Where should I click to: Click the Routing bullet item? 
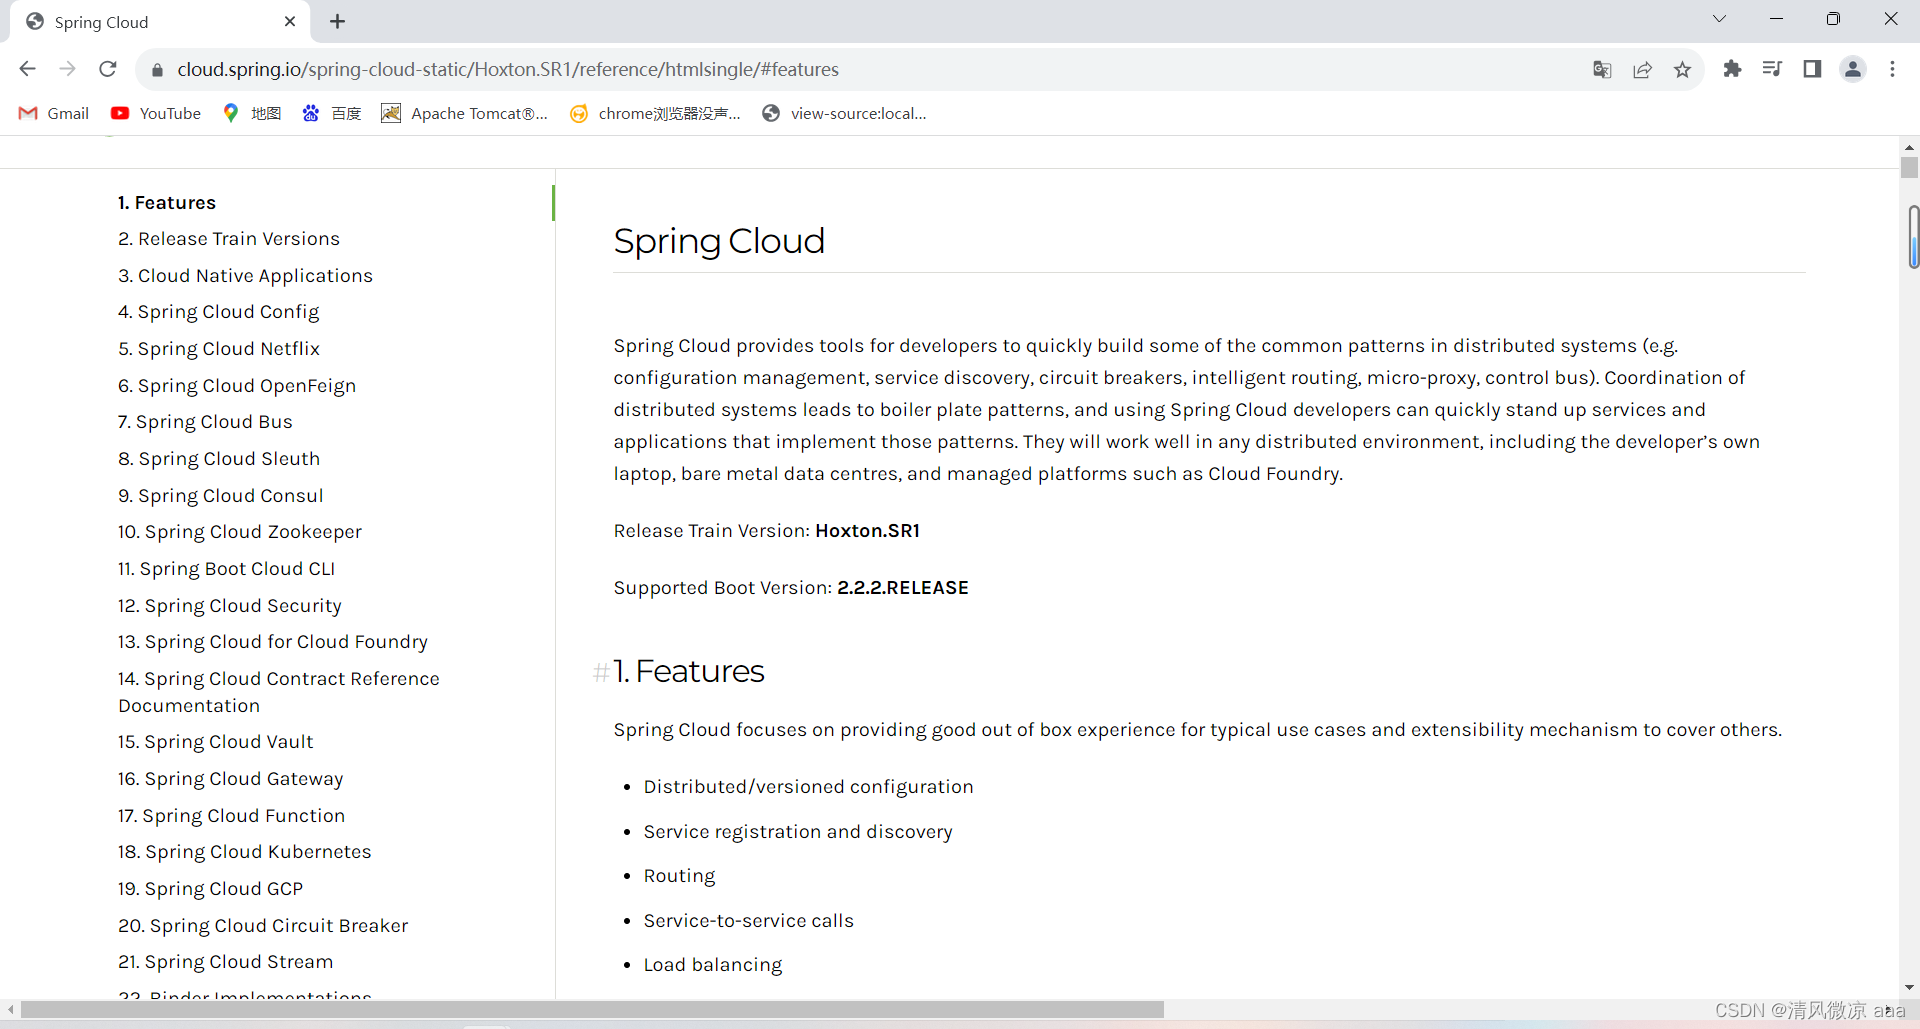click(679, 876)
